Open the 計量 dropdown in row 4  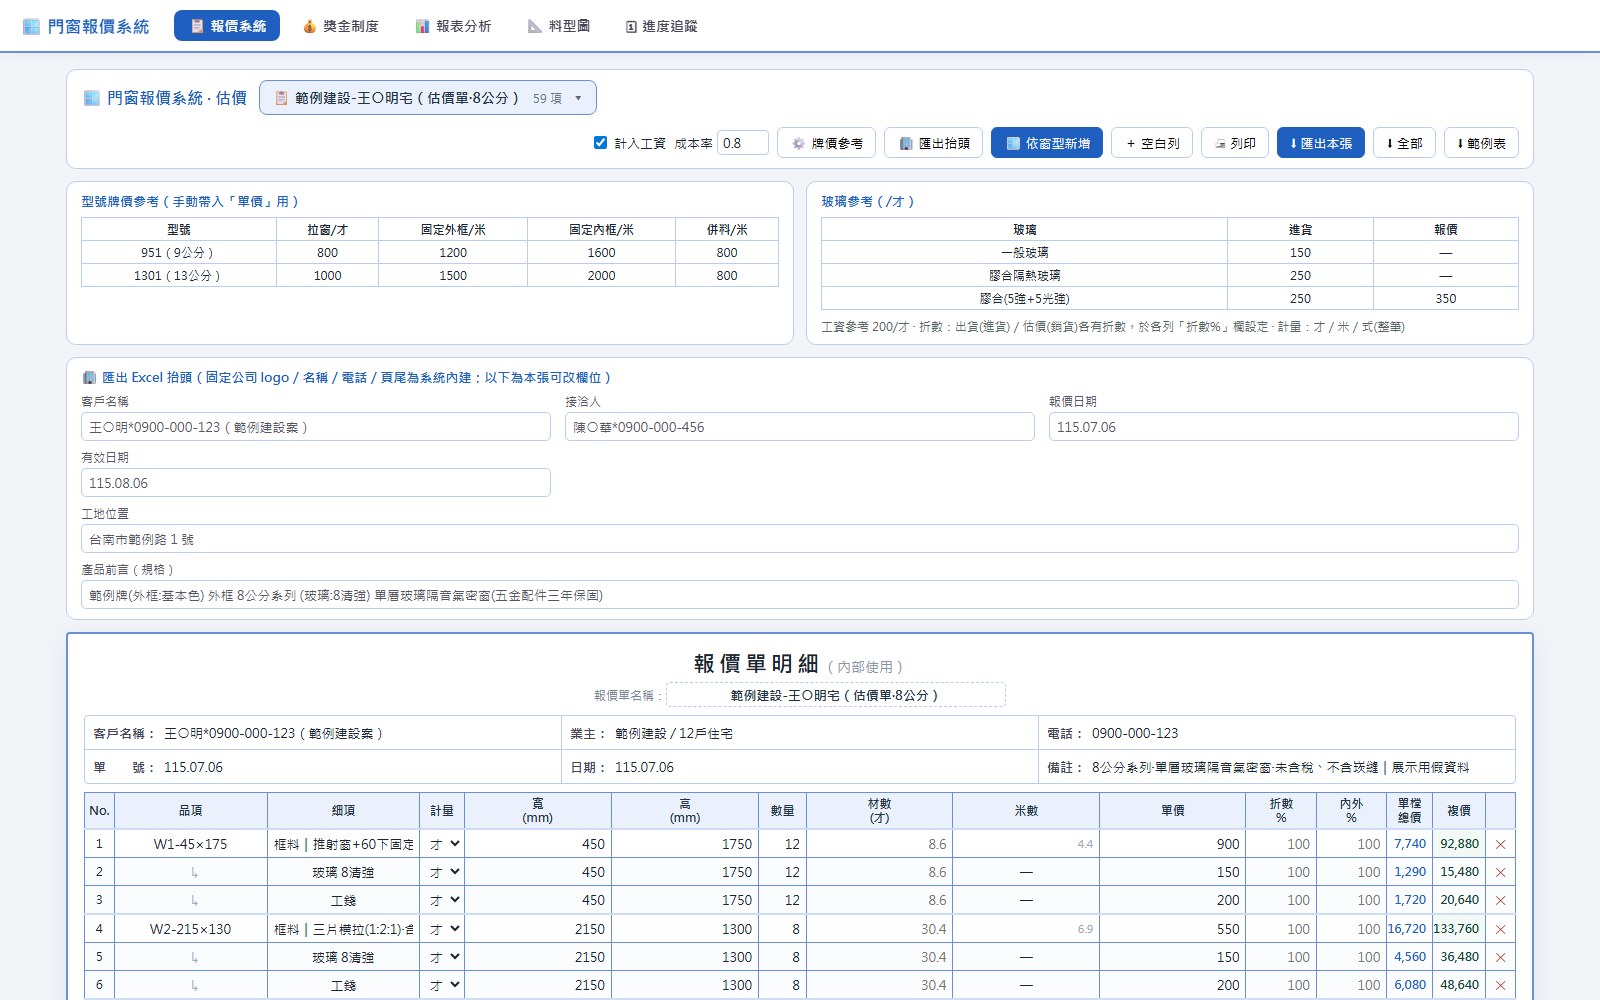[x=443, y=929]
